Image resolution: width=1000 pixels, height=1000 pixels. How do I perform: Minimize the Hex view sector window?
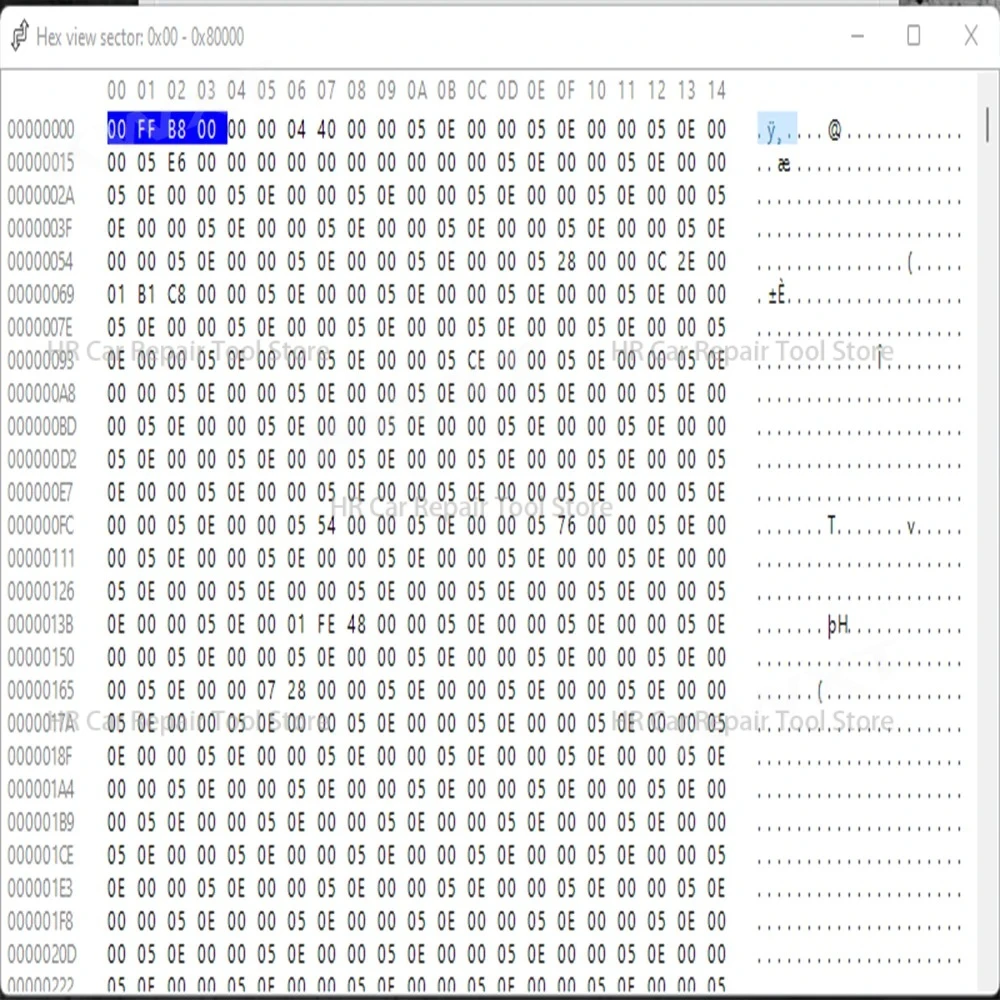coord(858,36)
